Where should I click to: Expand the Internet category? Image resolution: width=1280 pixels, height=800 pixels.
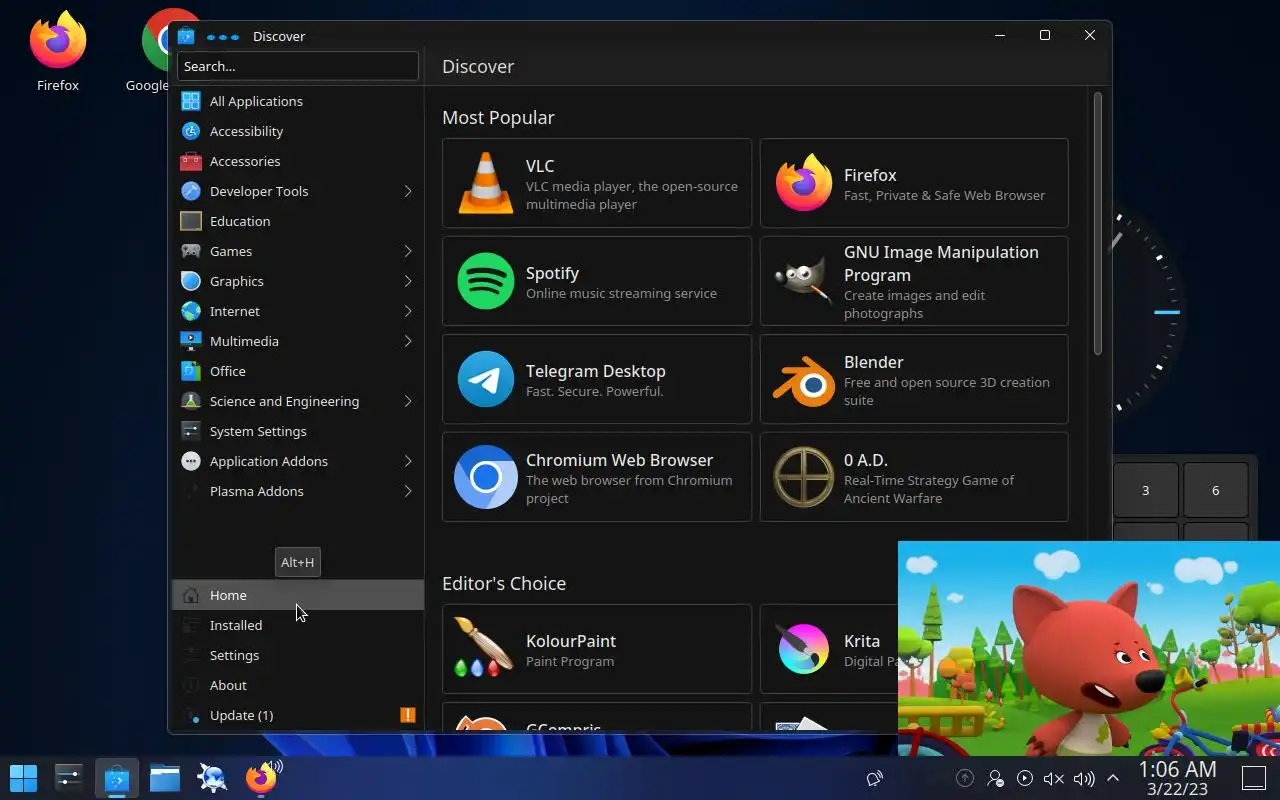click(x=408, y=311)
